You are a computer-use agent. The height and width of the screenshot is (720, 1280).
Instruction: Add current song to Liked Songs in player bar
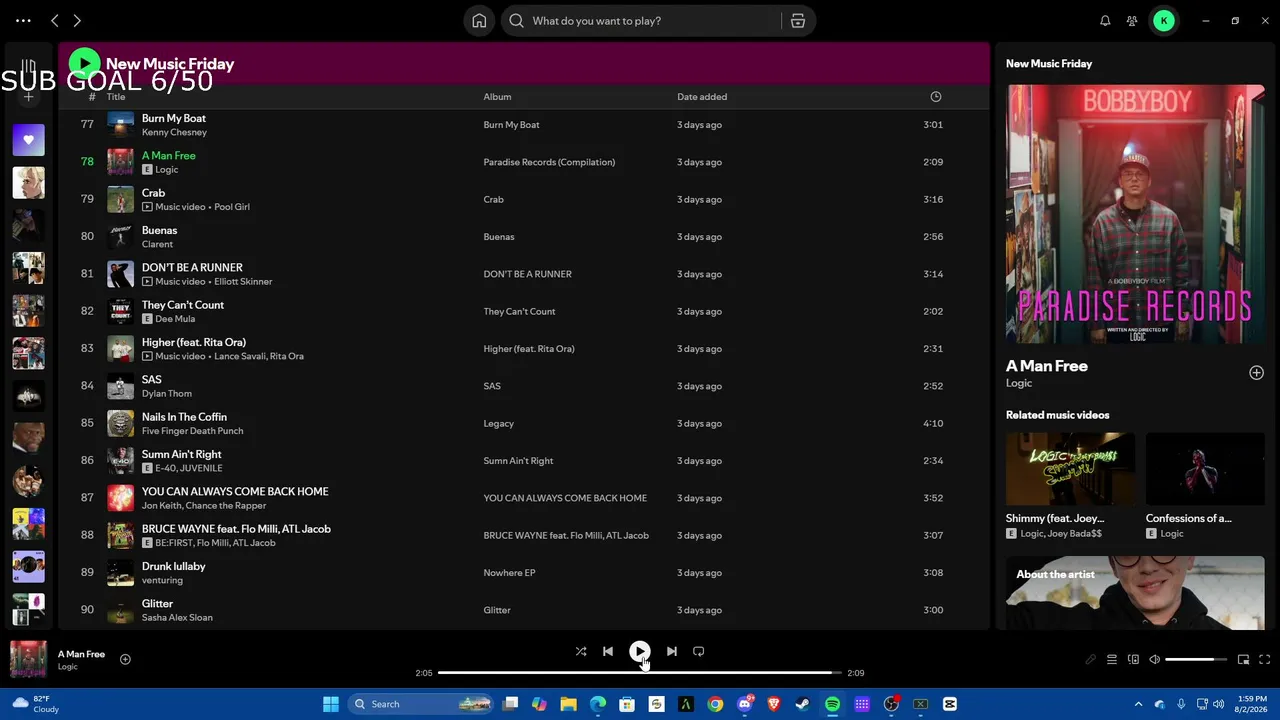pos(125,660)
